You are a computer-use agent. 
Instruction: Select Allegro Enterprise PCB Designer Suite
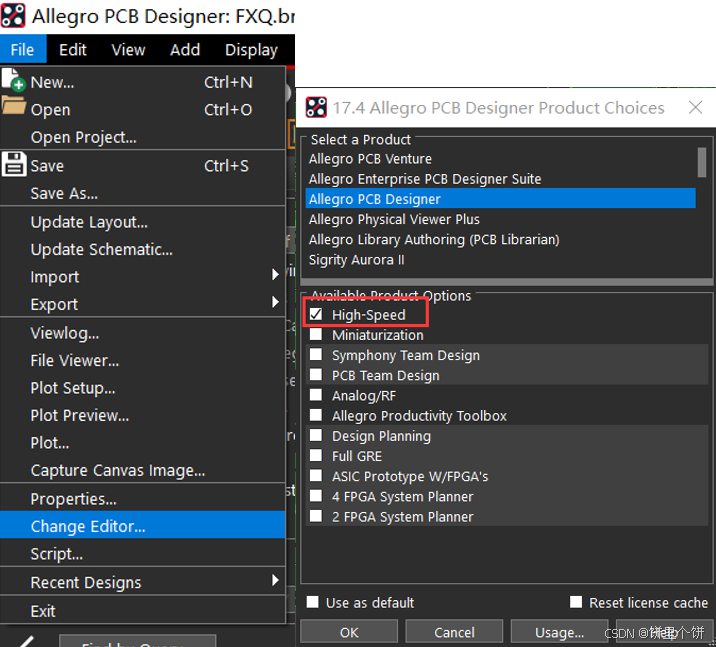(500, 179)
